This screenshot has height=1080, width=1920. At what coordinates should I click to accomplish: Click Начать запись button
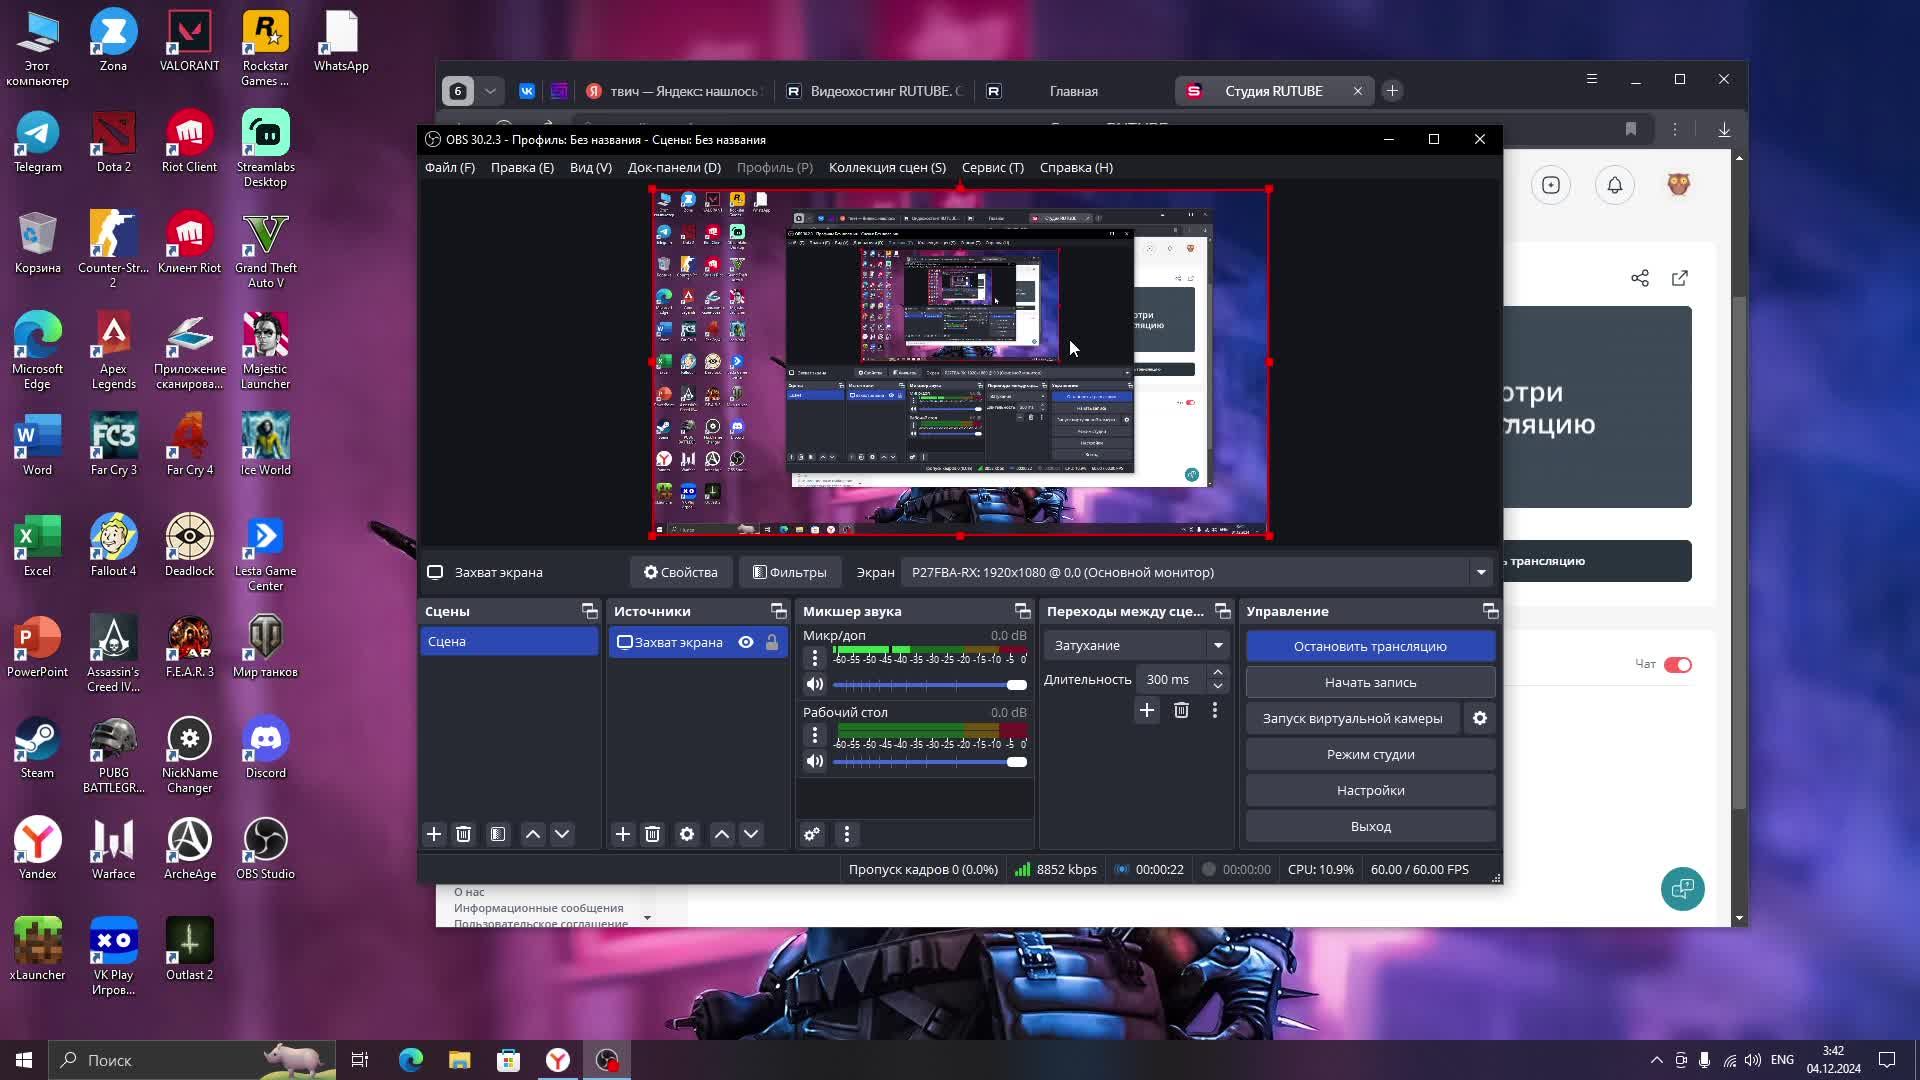1370,682
